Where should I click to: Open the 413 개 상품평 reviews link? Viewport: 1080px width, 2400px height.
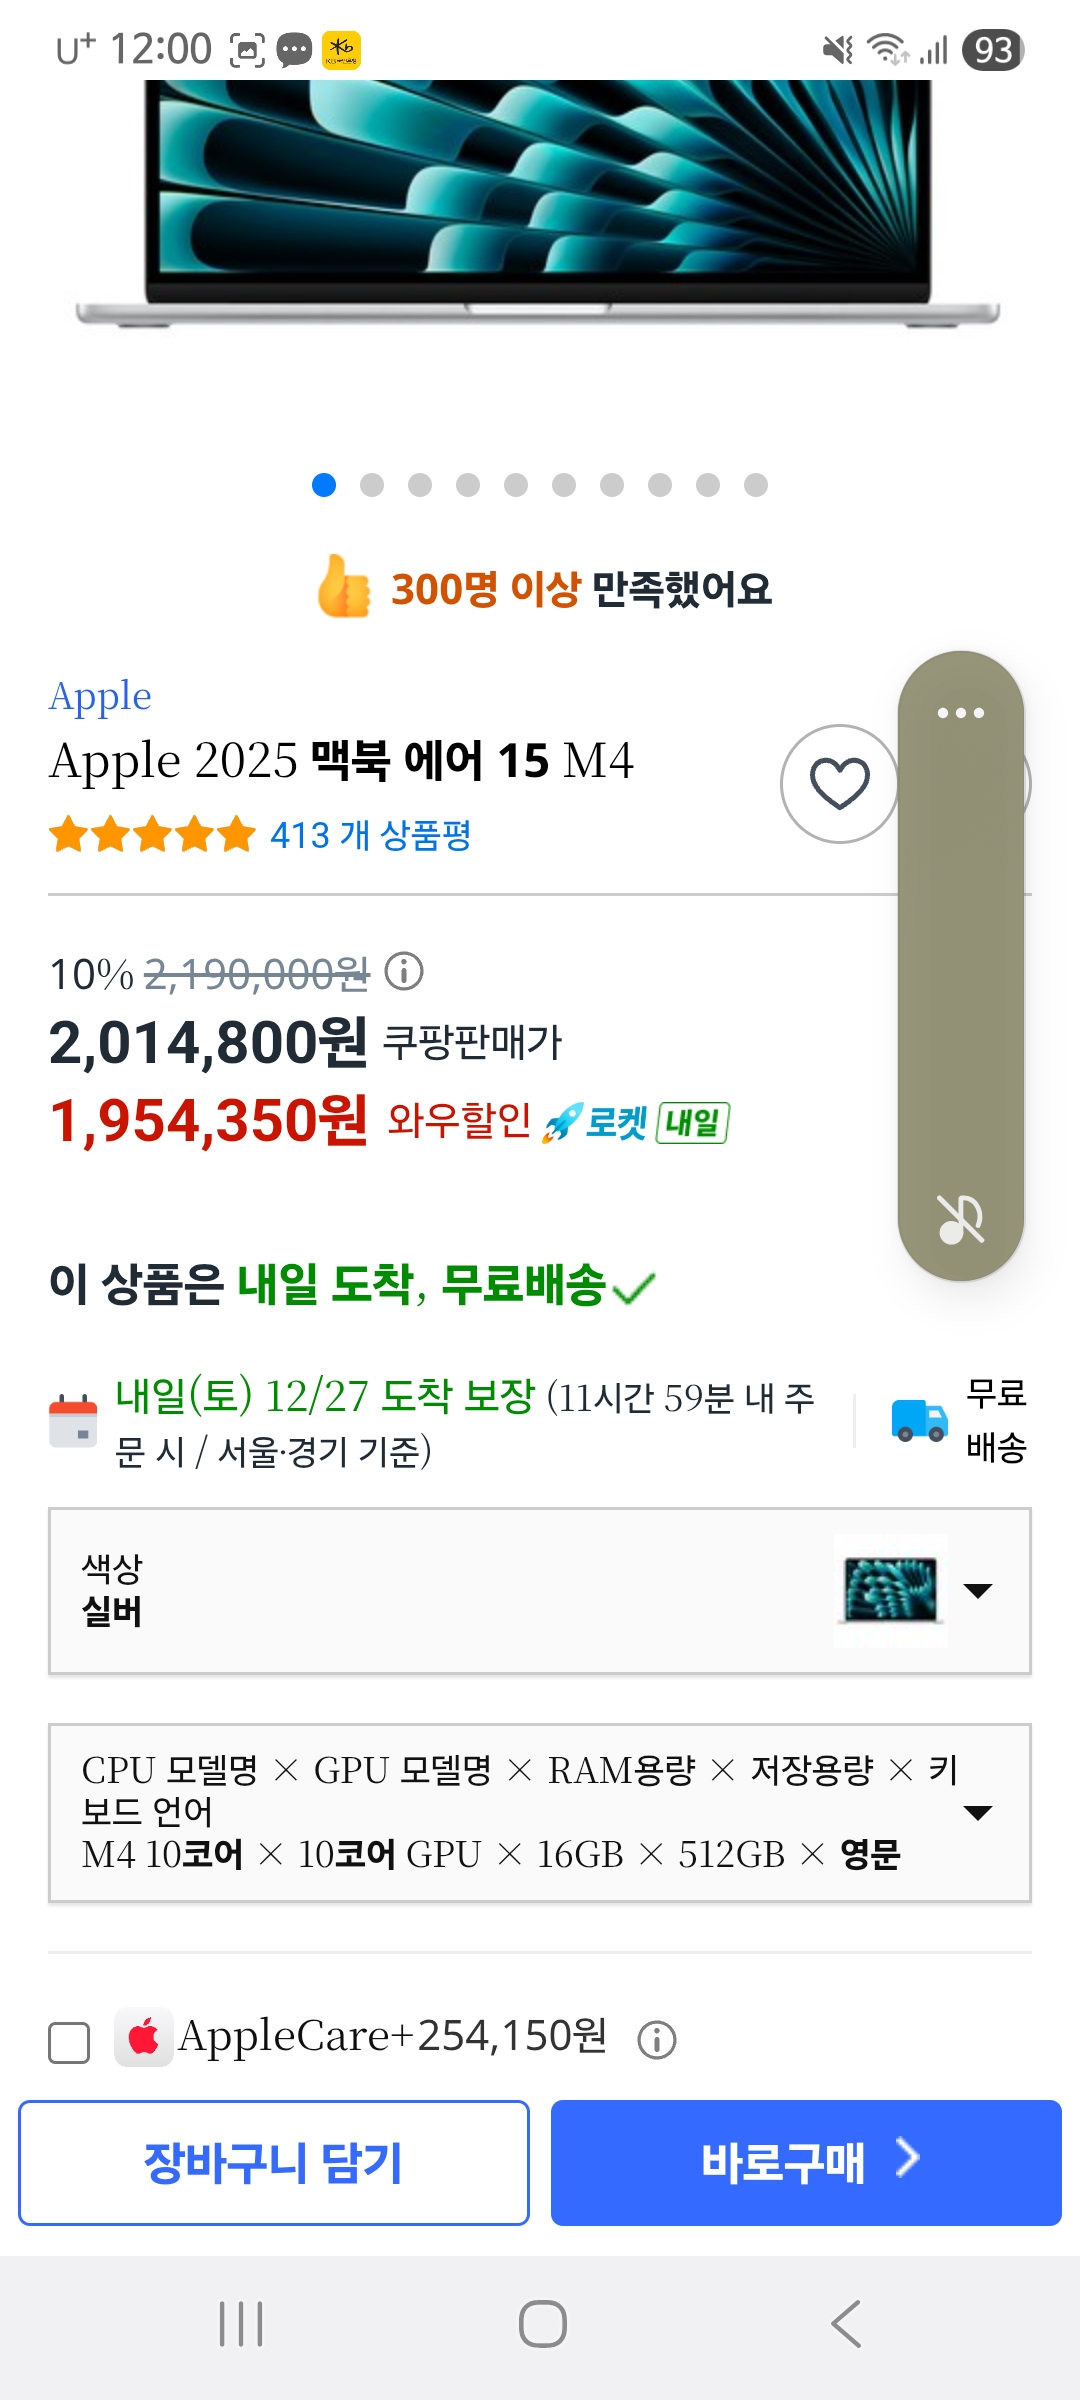point(370,835)
